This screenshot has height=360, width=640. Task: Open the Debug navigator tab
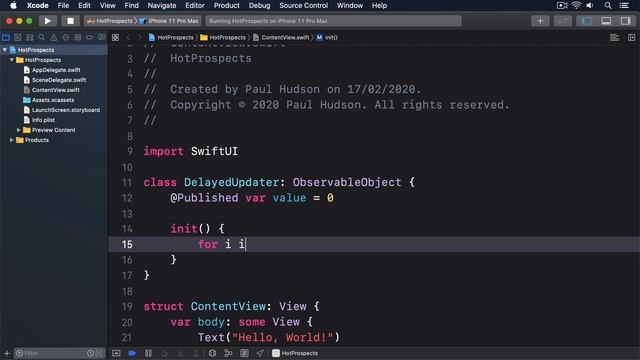(78, 38)
